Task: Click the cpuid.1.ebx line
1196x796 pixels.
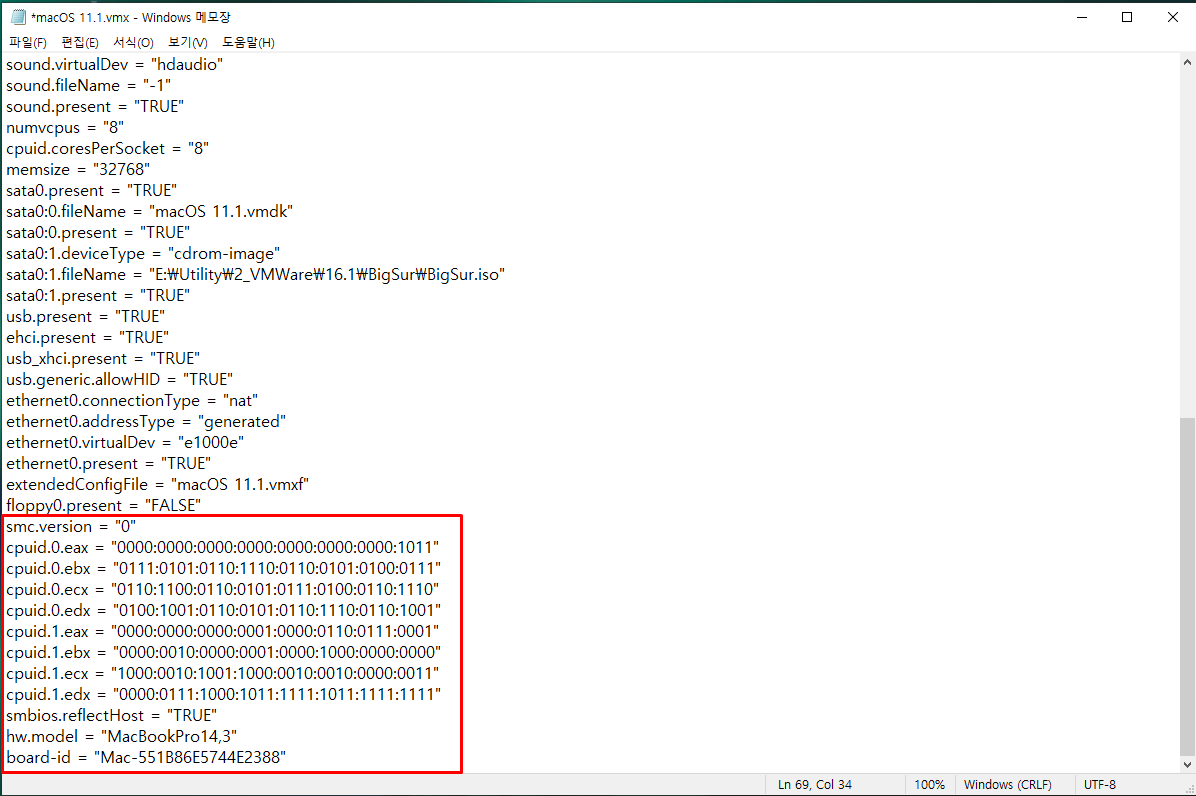Action: pos(223,653)
